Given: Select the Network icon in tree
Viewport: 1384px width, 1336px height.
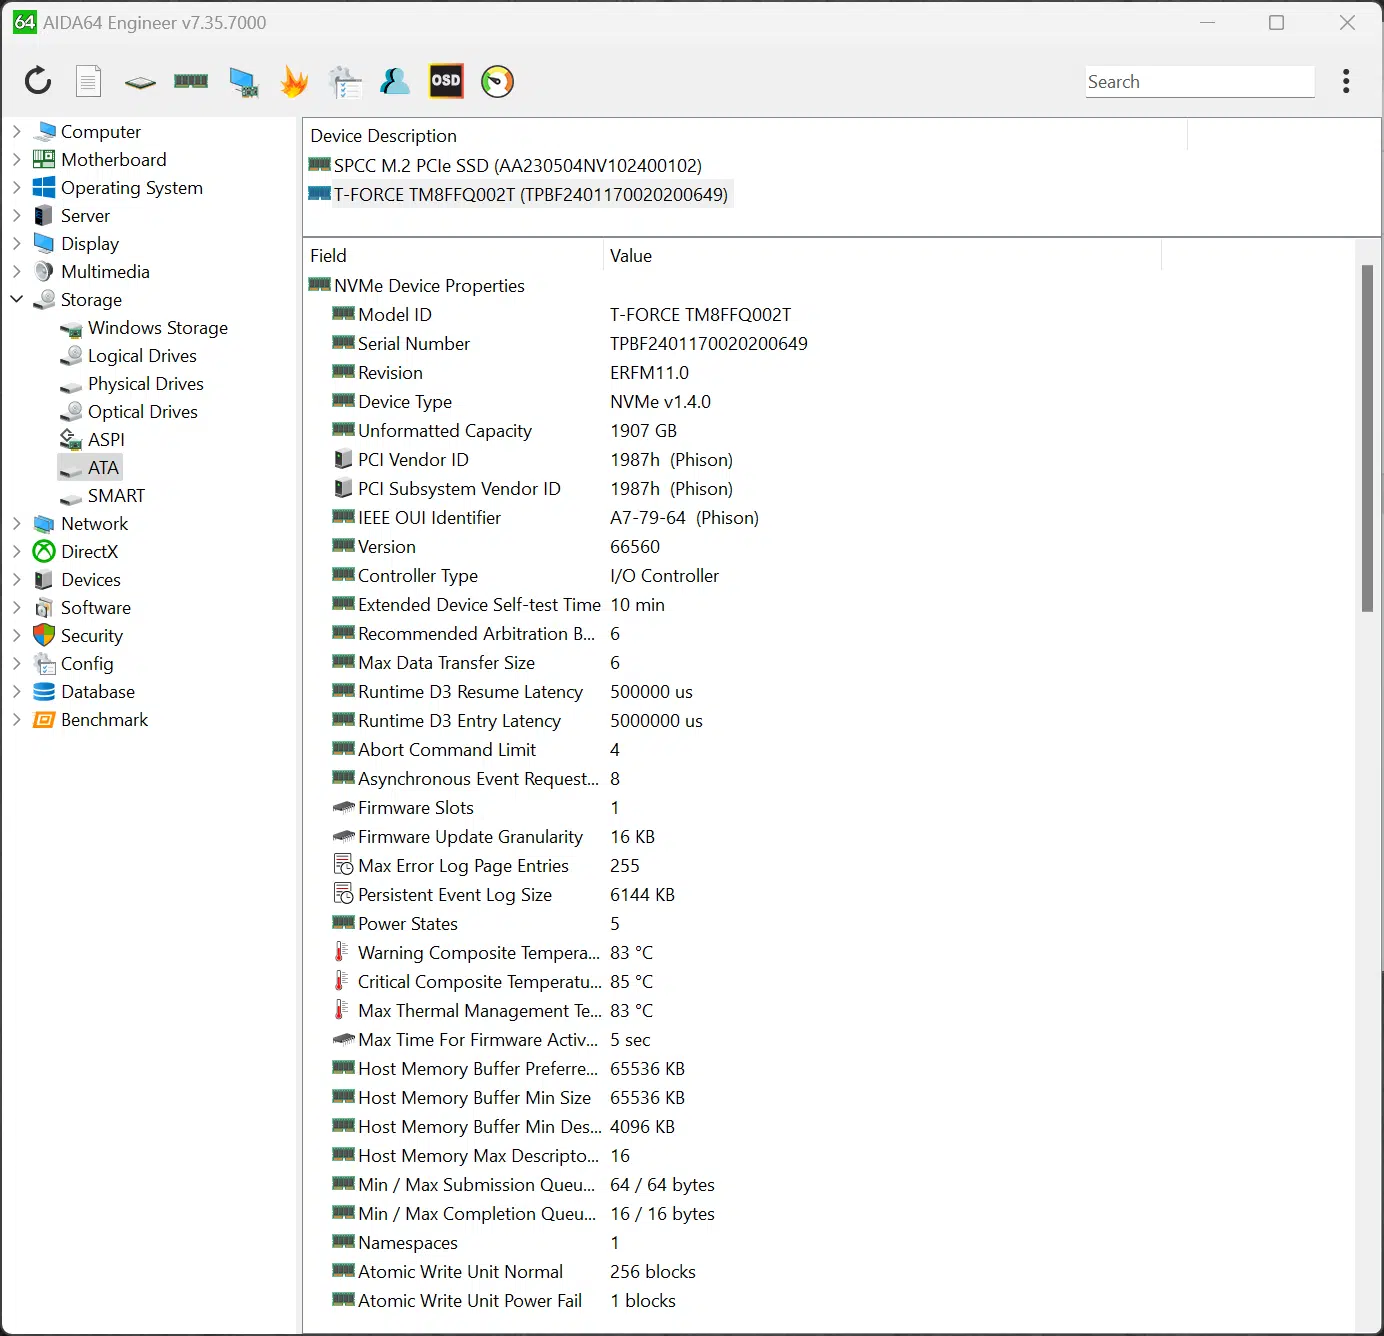Looking at the screenshot, I should point(44,523).
